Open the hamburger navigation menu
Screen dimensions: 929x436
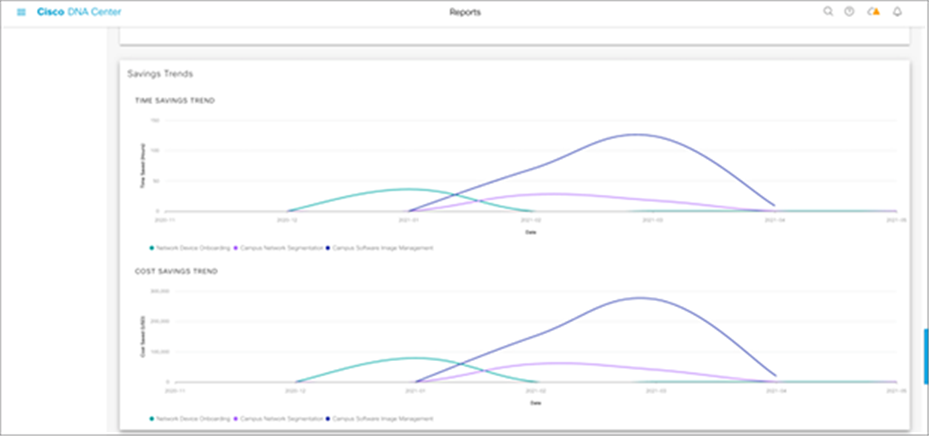pyautogui.click(x=21, y=12)
